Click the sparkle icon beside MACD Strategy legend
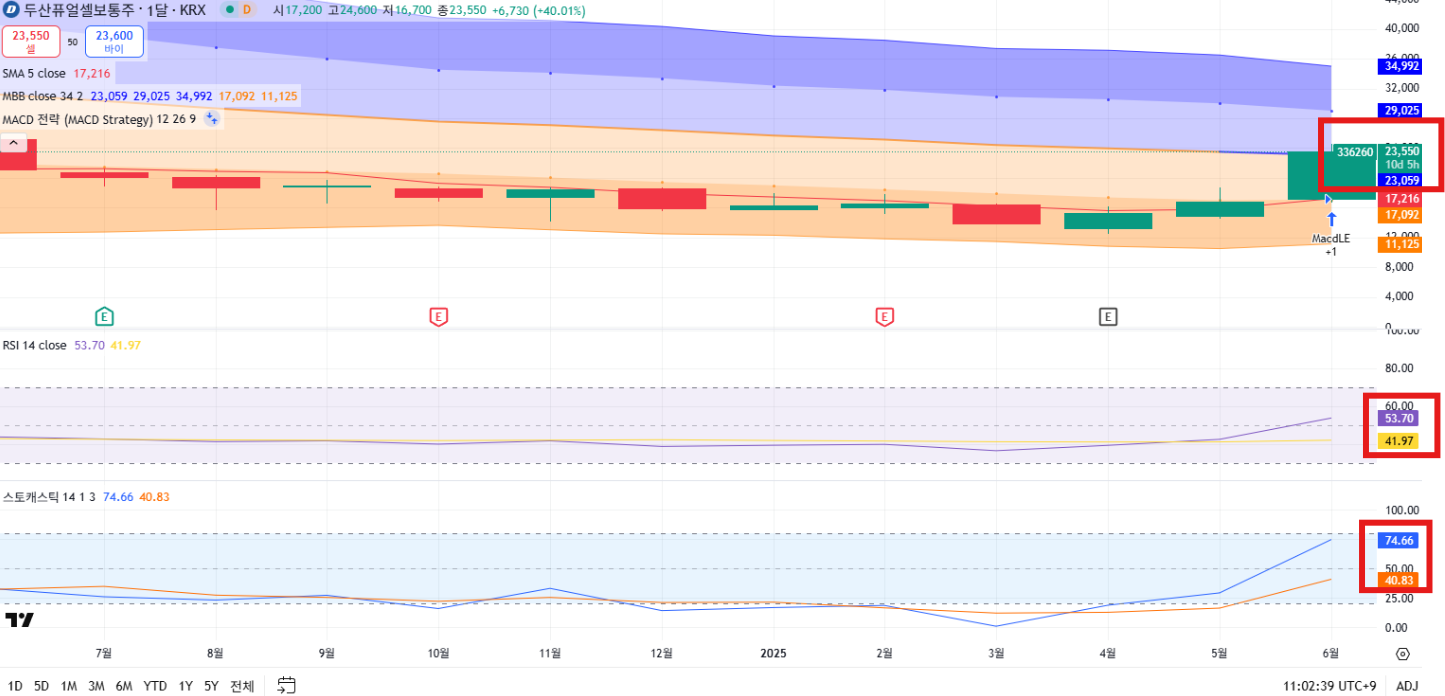 point(211,119)
